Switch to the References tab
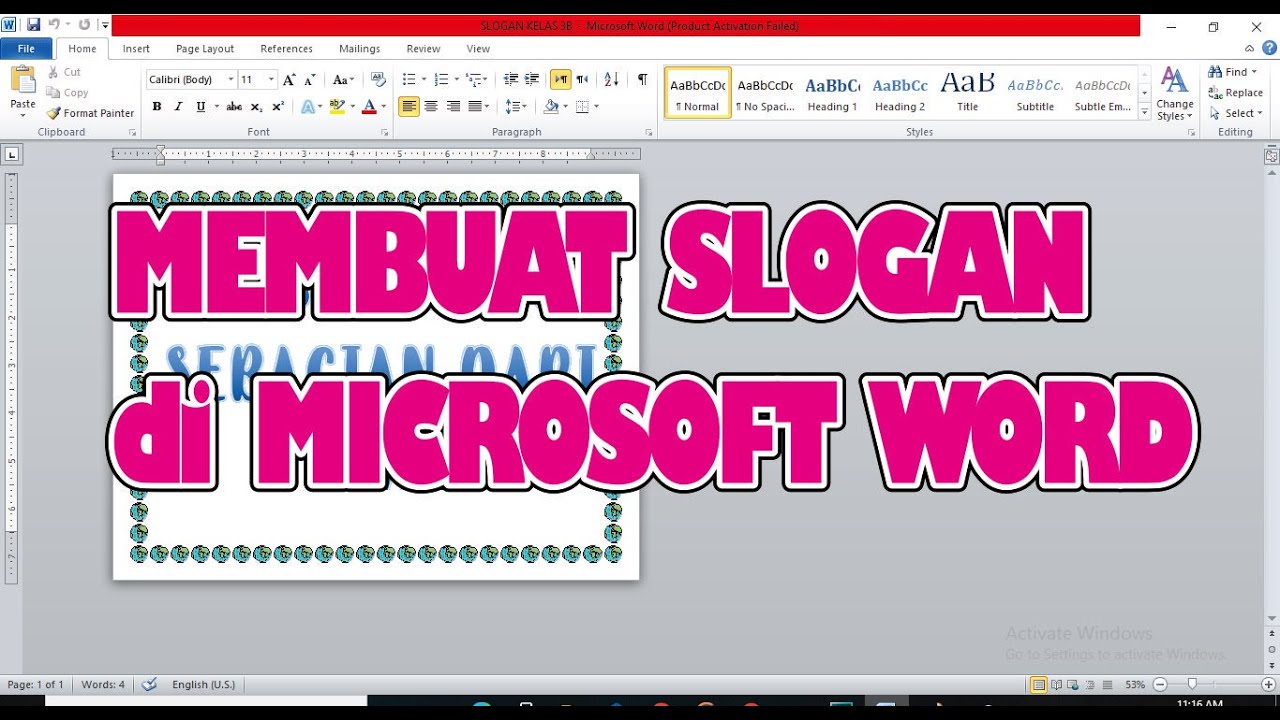Viewport: 1280px width, 720px height. click(x=287, y=48)
